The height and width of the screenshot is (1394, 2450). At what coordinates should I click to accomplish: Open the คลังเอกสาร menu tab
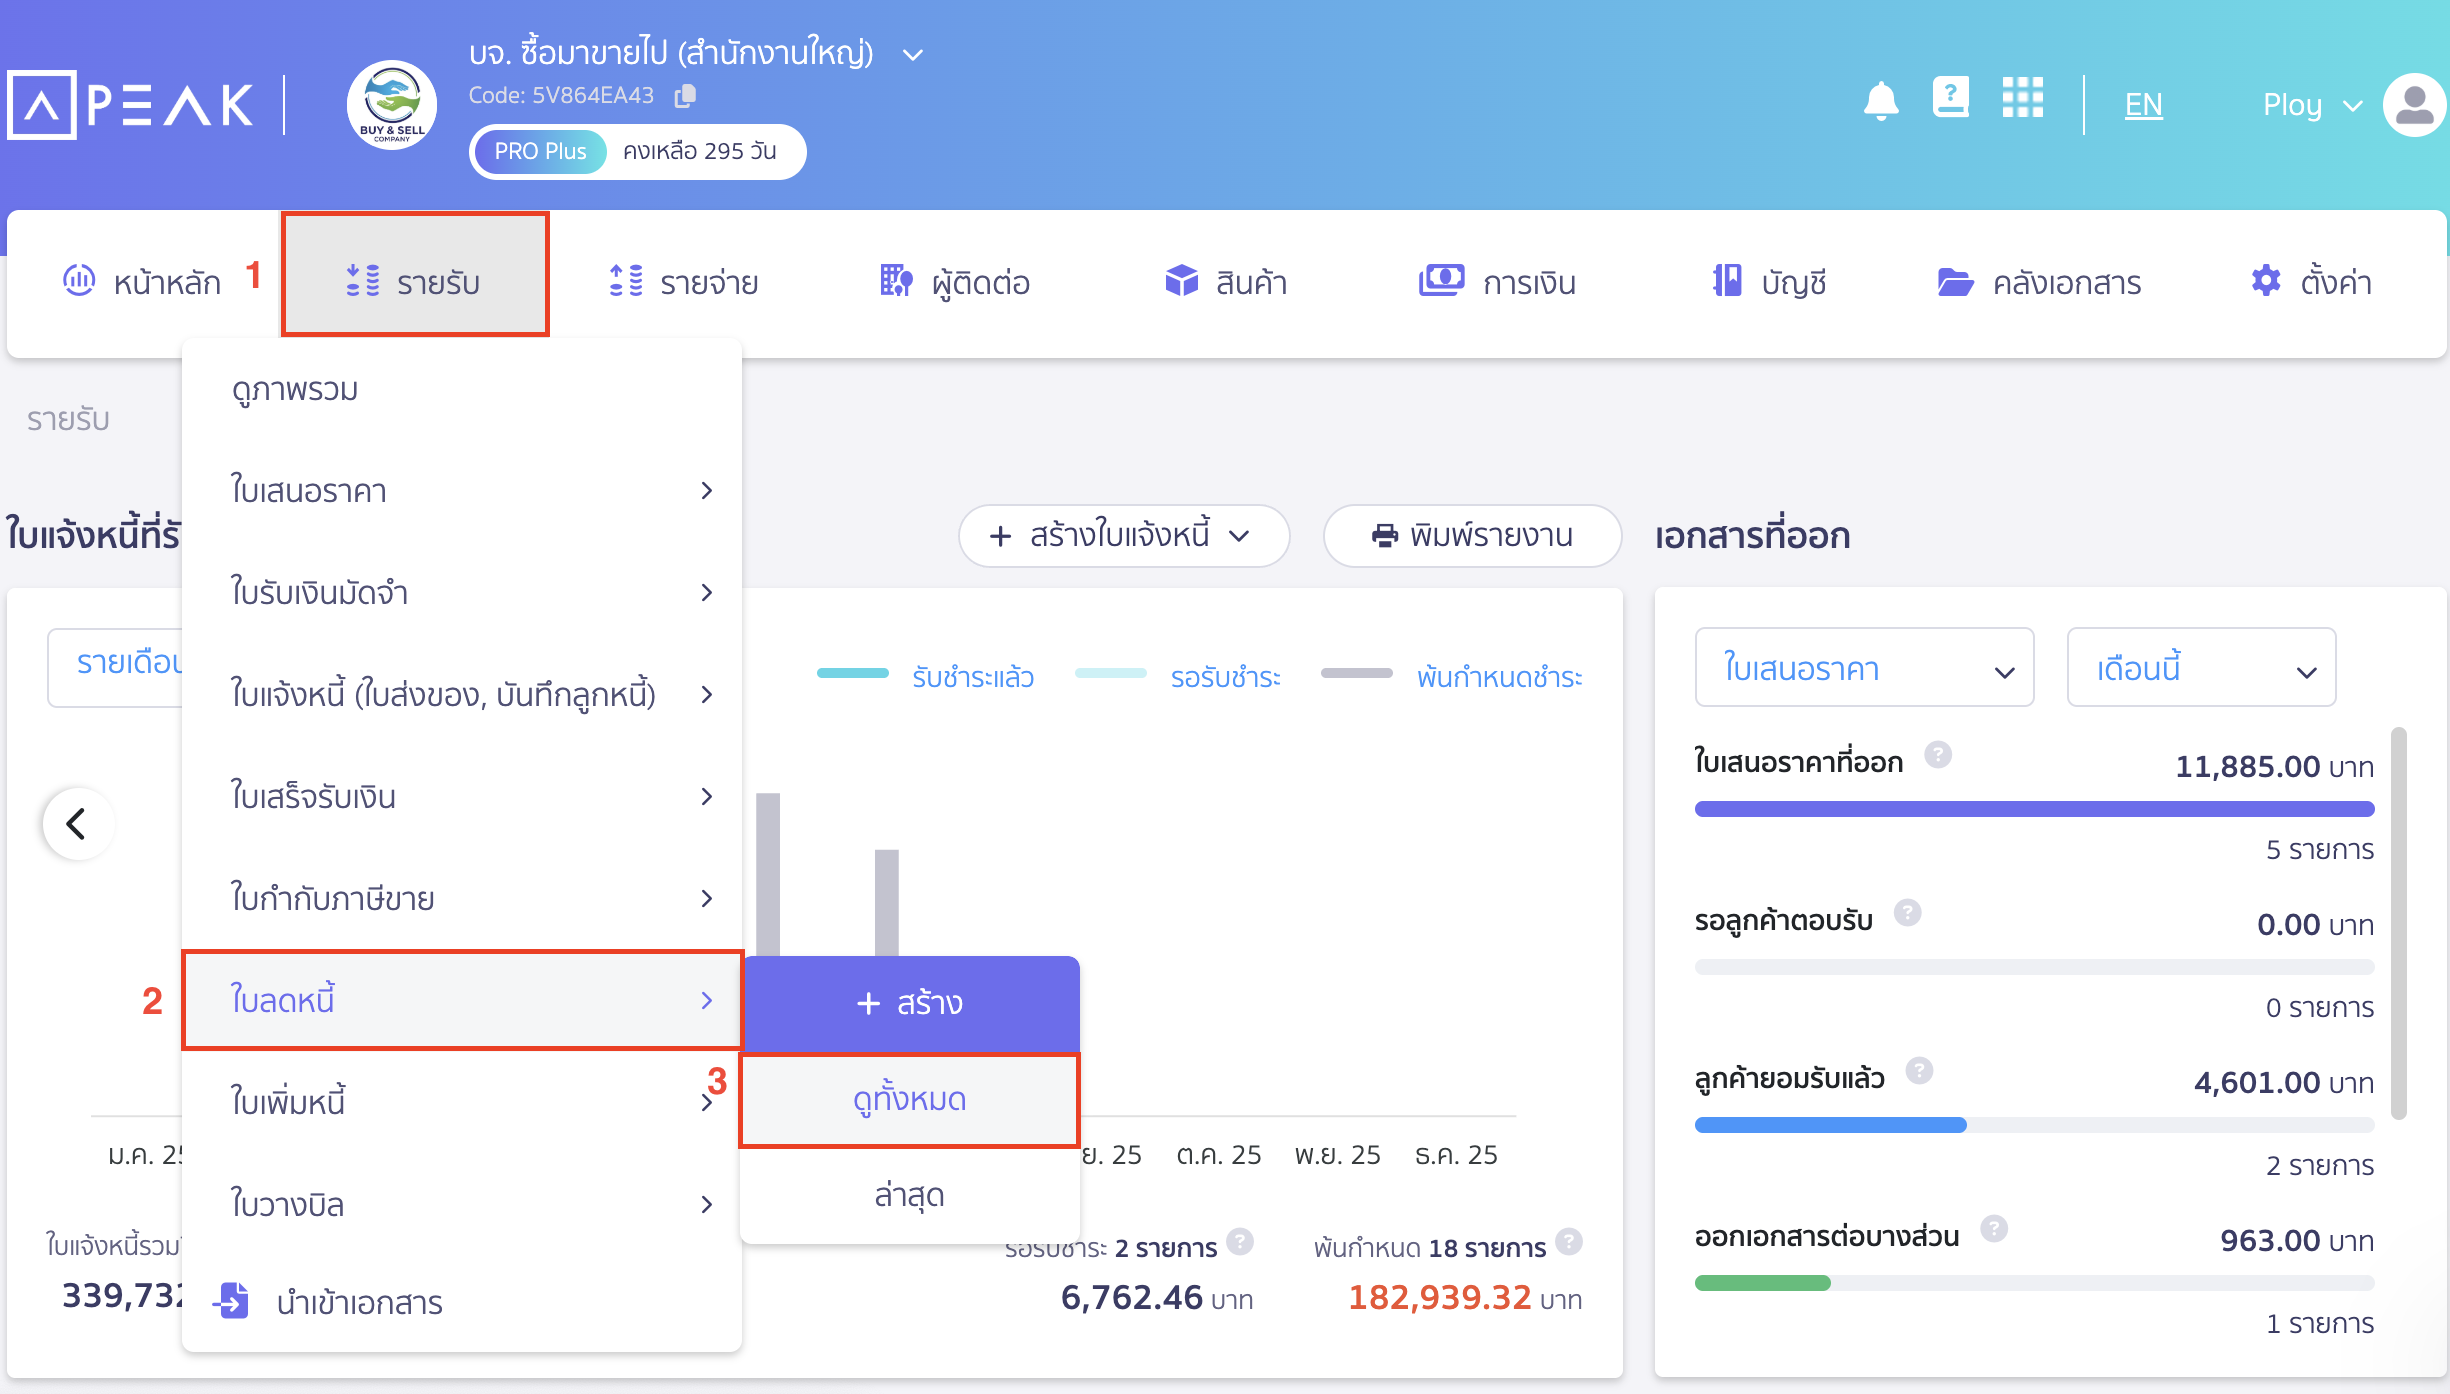tap(2040, 282)
